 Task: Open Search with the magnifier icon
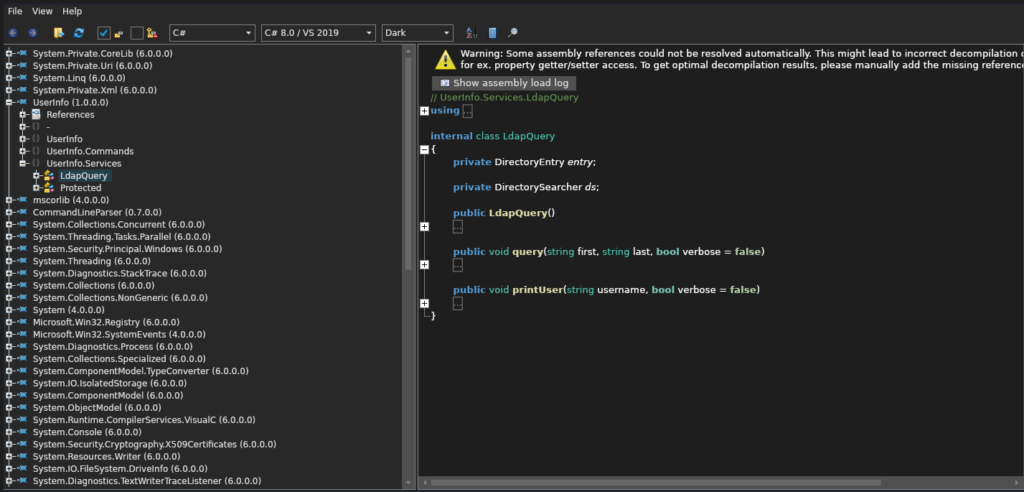[513, 33]
